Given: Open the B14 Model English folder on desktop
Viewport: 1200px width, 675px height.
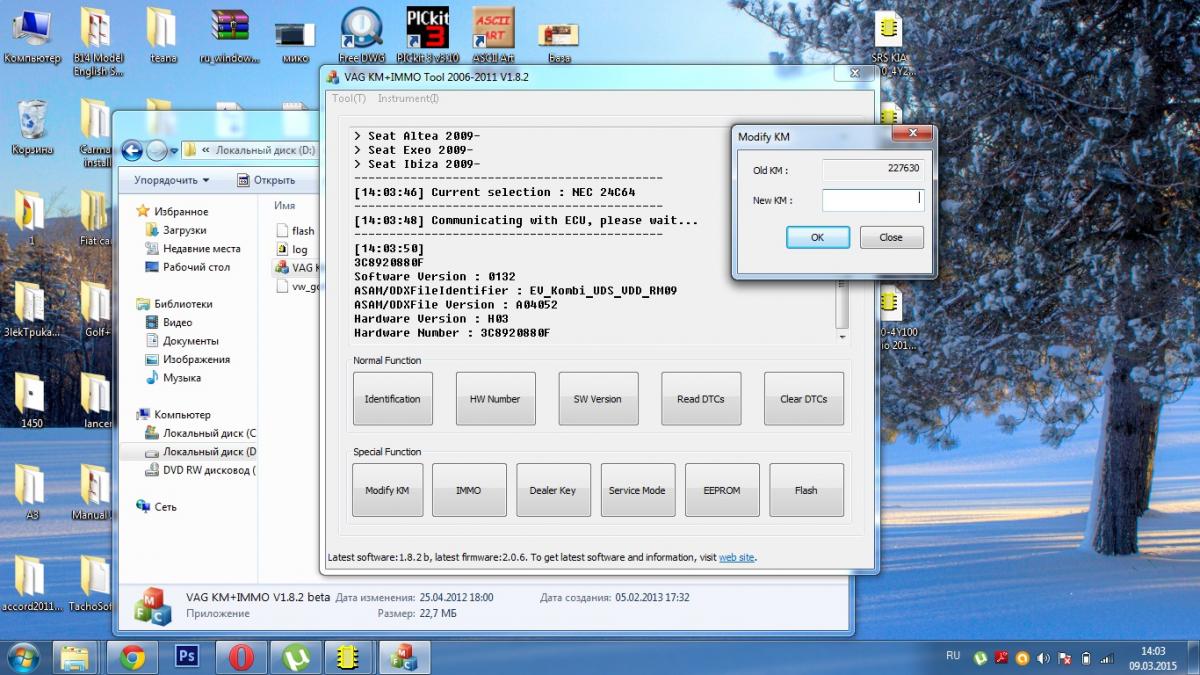Looking at the screenshot, I should click(x=97, y=42).
